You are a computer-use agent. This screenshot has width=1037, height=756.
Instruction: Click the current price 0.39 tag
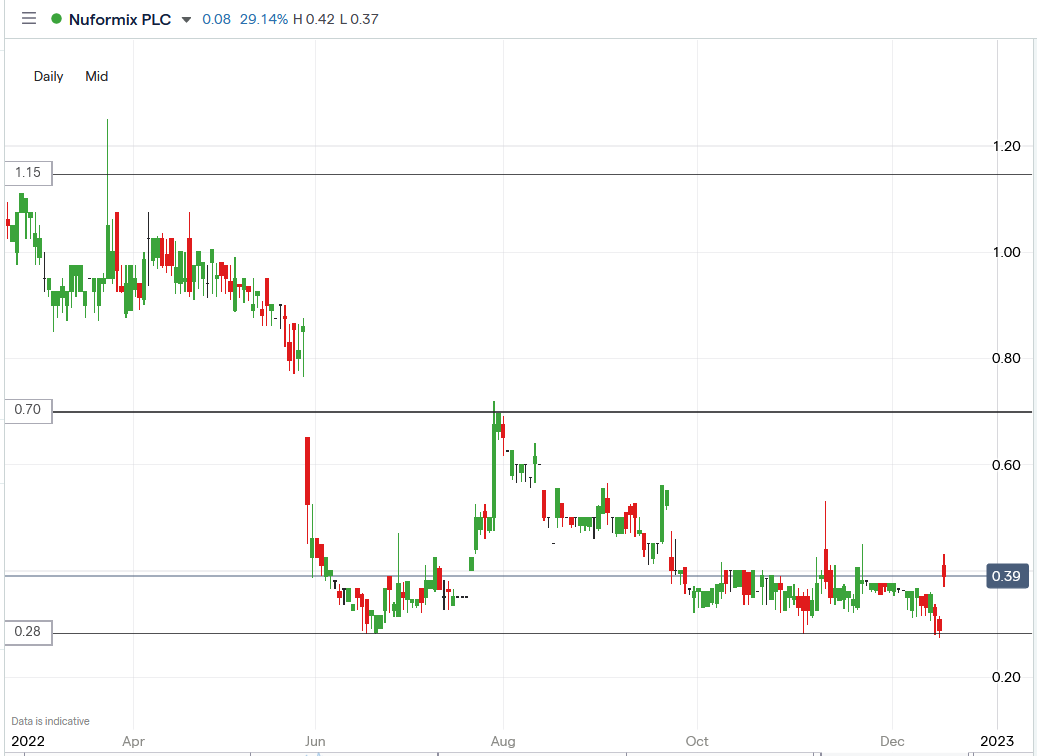point(1007,576)
